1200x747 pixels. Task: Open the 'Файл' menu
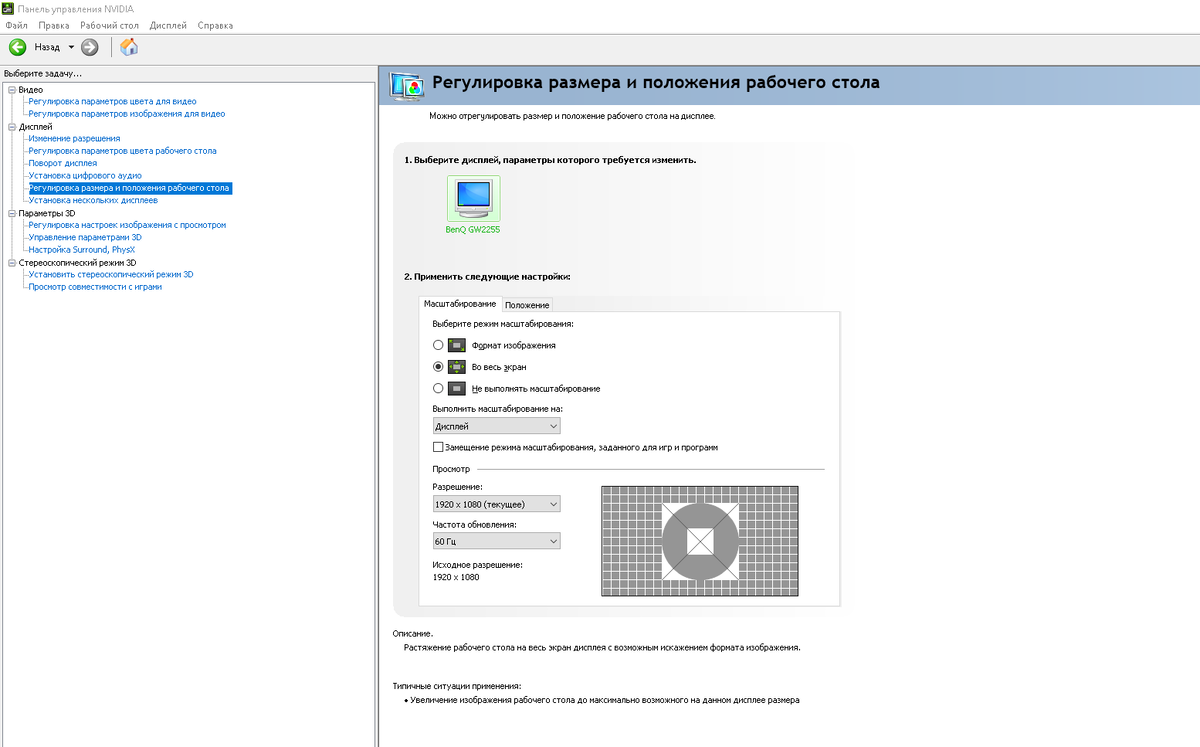click(17, 25)
